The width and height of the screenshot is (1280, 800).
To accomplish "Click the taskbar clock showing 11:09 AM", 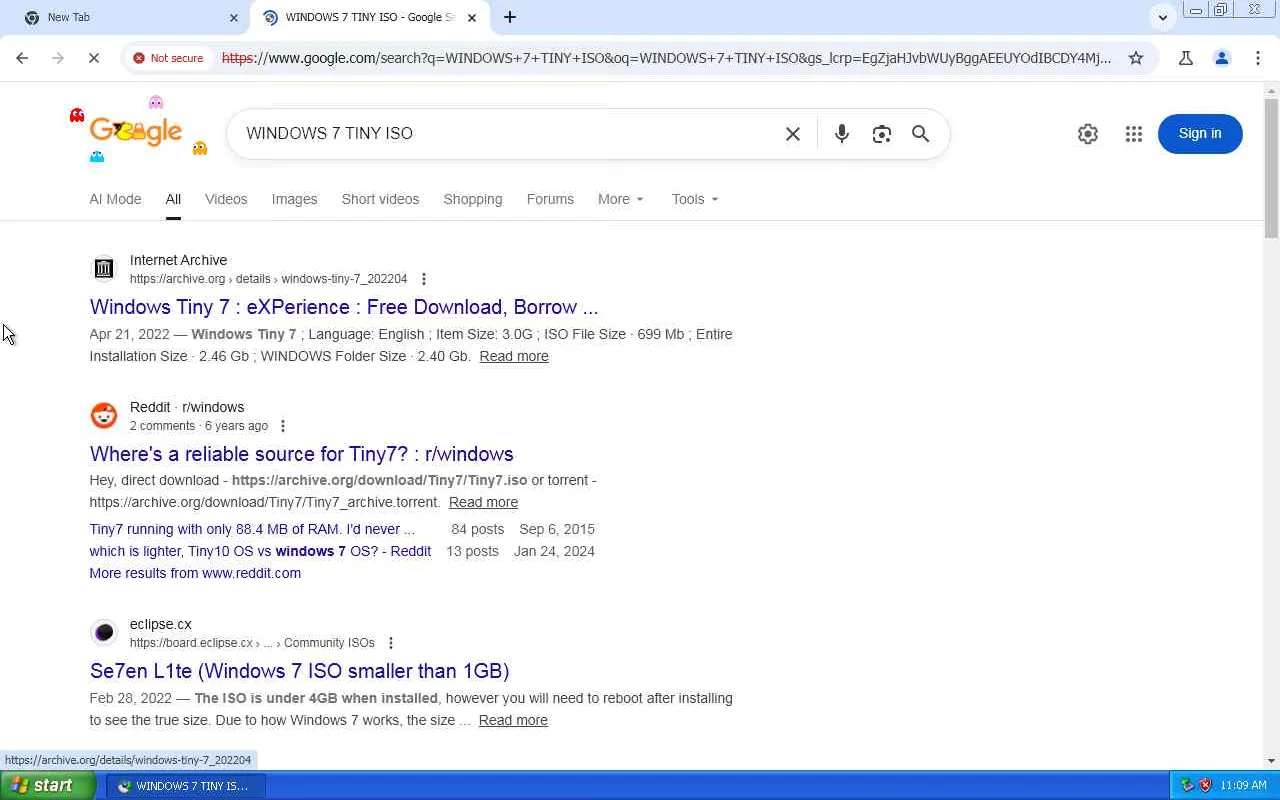I will pyautogui.click(x=1244, y=786).
